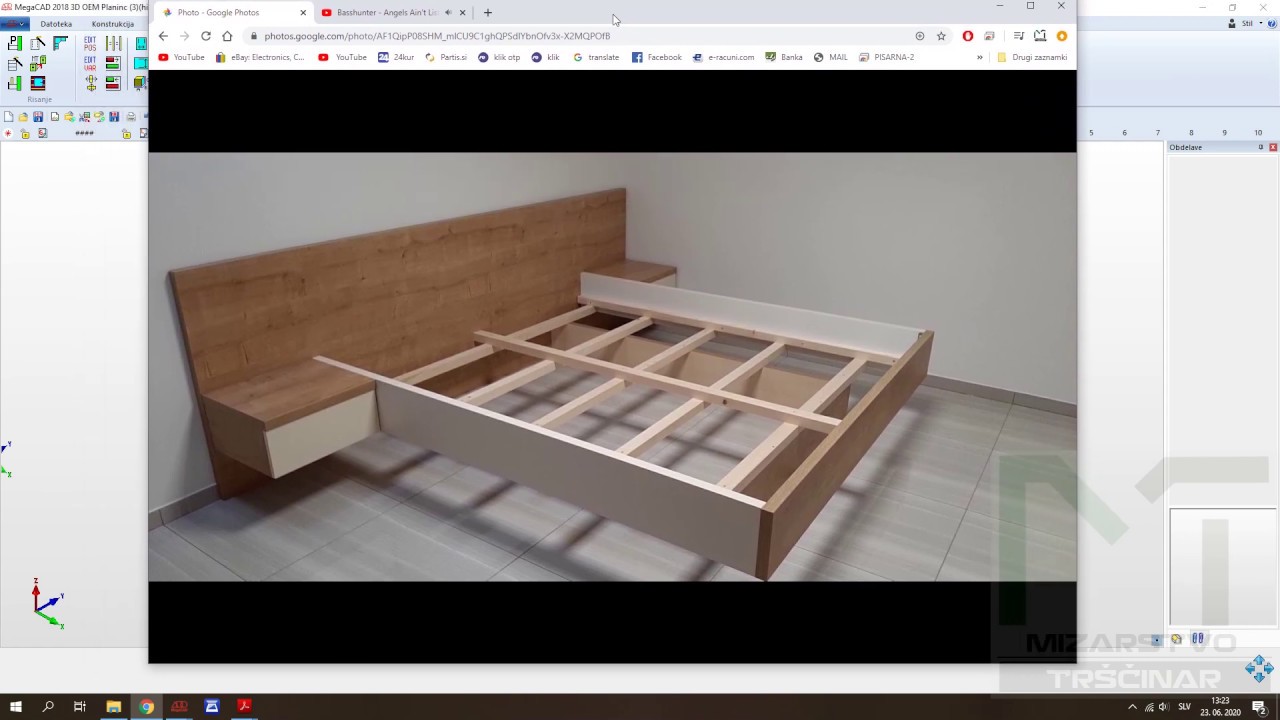Close the Obdelave panel
The height and width of the screenshot is (720, 1280).
tap(1273, 147)
